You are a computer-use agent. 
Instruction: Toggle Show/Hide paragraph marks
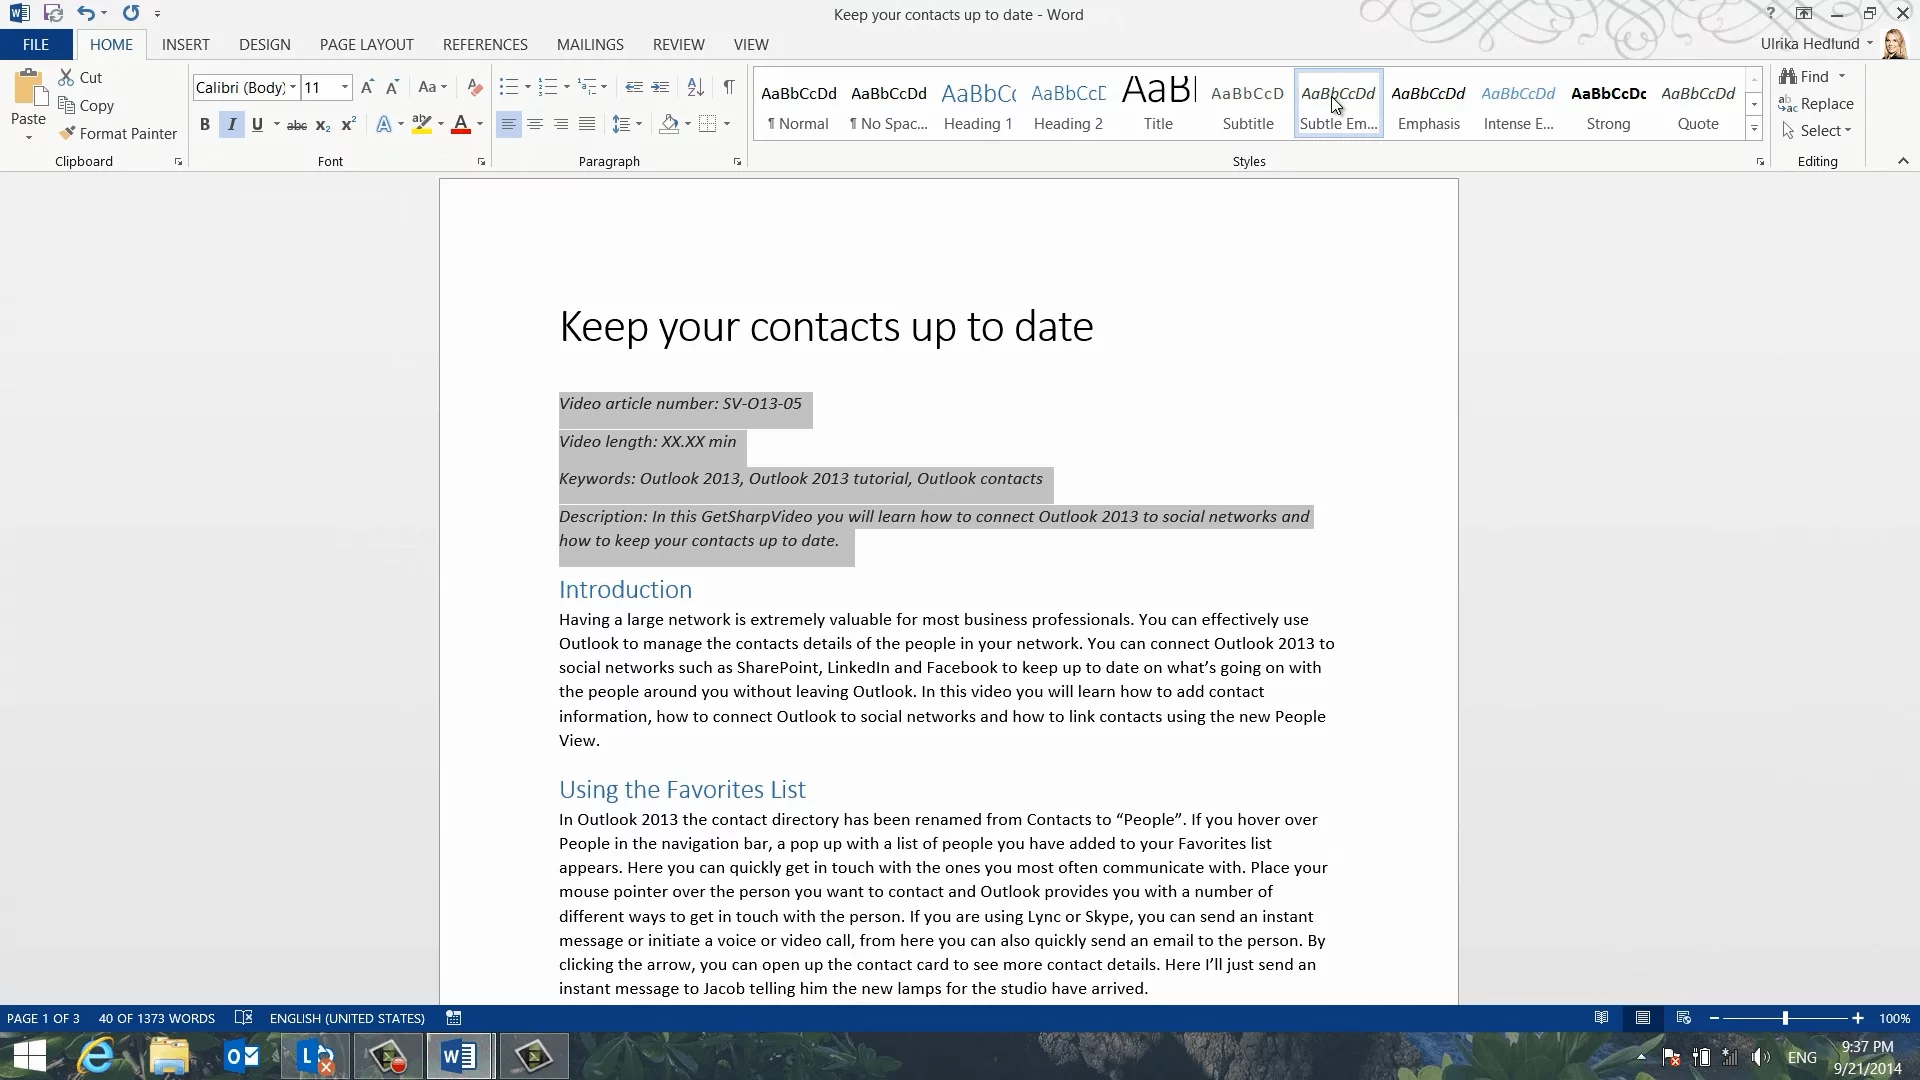[x=729, y=88]
